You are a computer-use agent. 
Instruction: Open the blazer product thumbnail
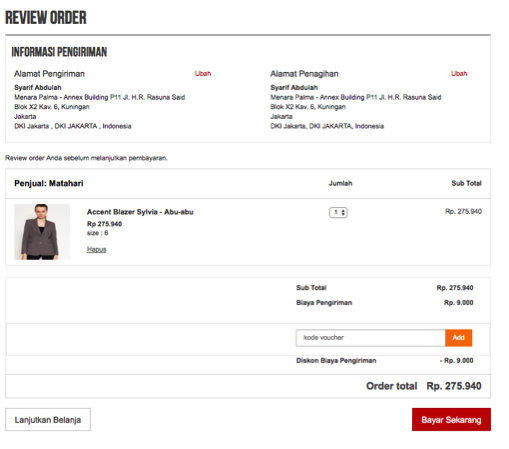tap(42, 232)
